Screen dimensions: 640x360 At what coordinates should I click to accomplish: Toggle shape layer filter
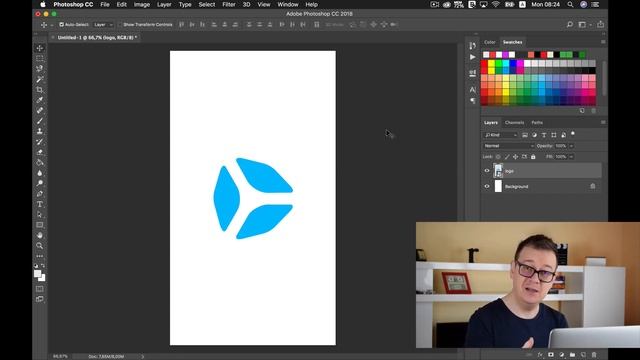[554, 135]
